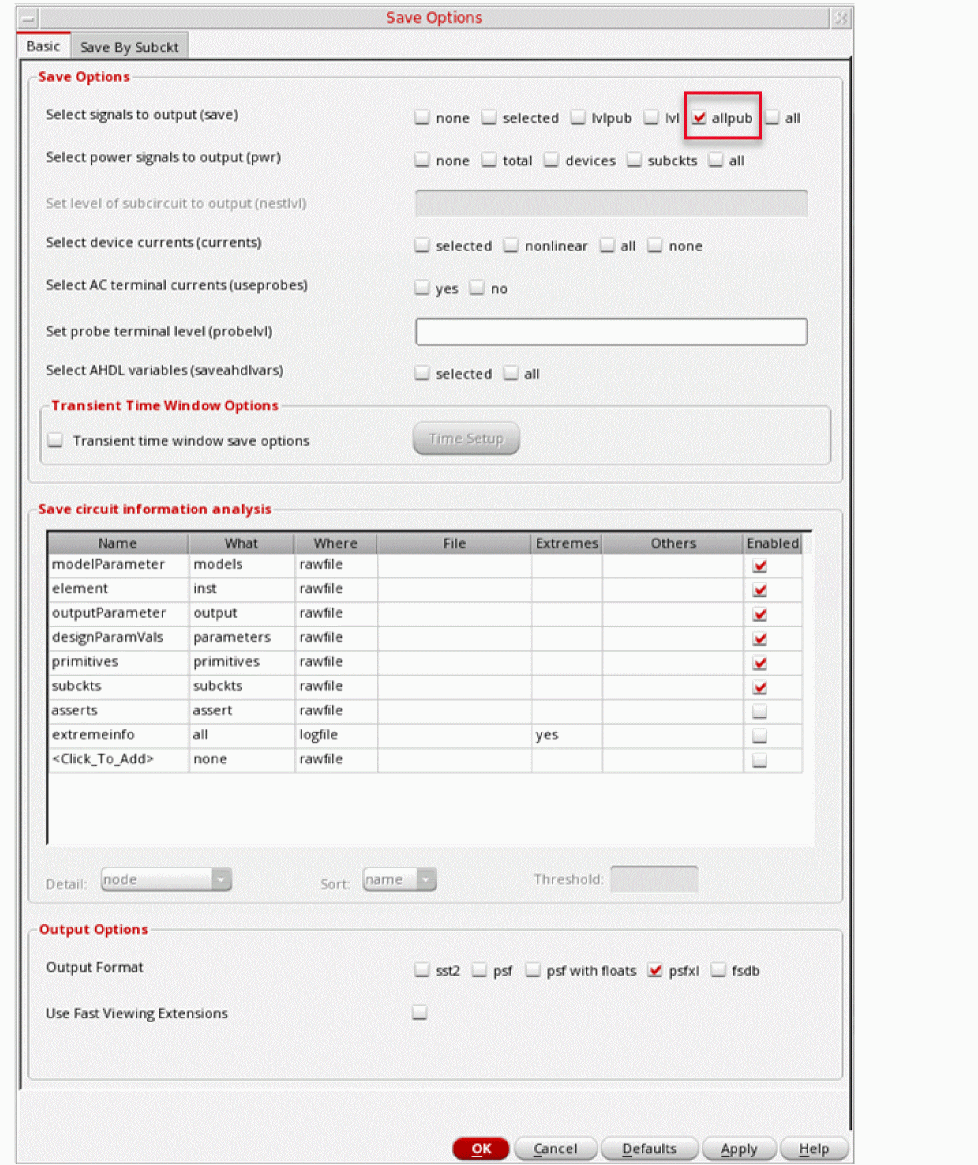Open the Sort 'name' dropdown
Viewport: 978px width, 1165px height.
coord(399,880)
